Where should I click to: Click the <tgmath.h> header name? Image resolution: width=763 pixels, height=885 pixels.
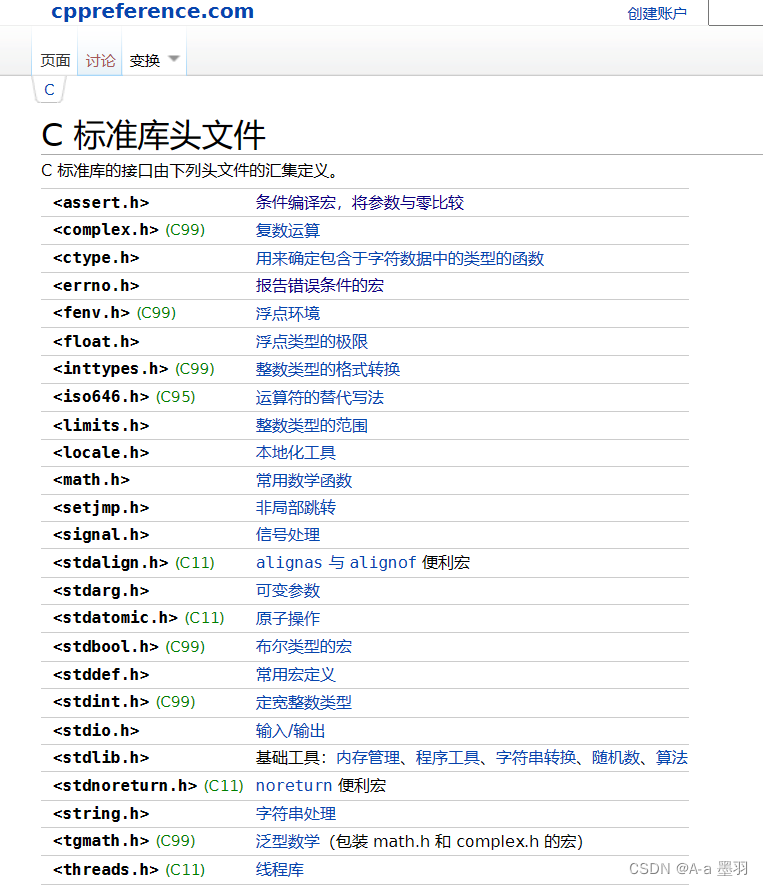tap(101, 841)
